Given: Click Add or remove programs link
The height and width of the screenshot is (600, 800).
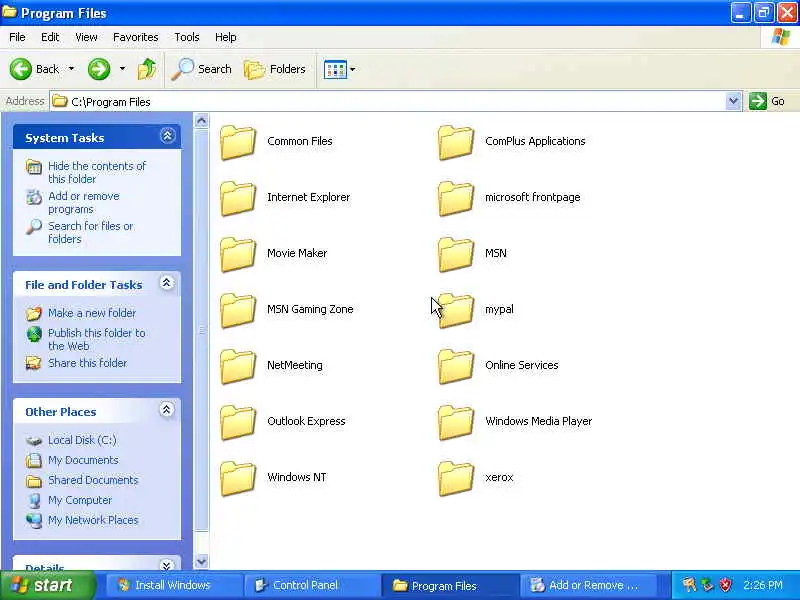Looking at the screenshot, I should pos(84,203).
